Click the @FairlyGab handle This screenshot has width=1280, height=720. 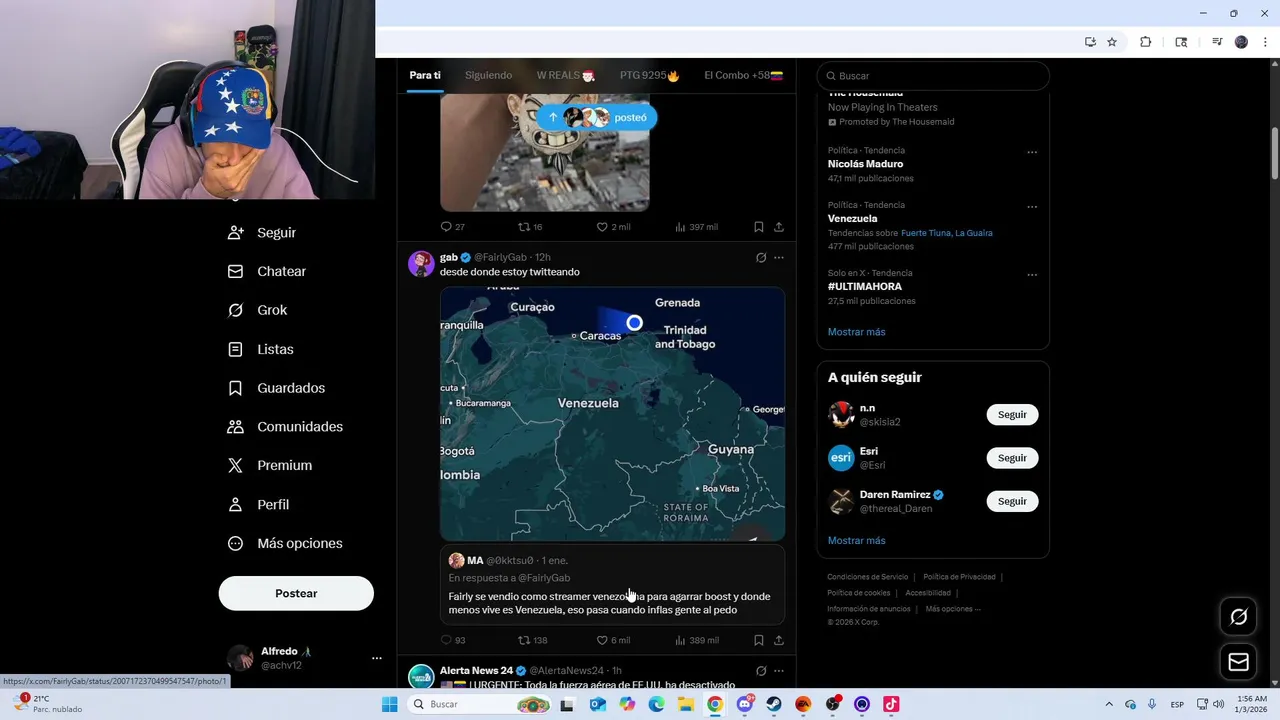pos(500,257)
